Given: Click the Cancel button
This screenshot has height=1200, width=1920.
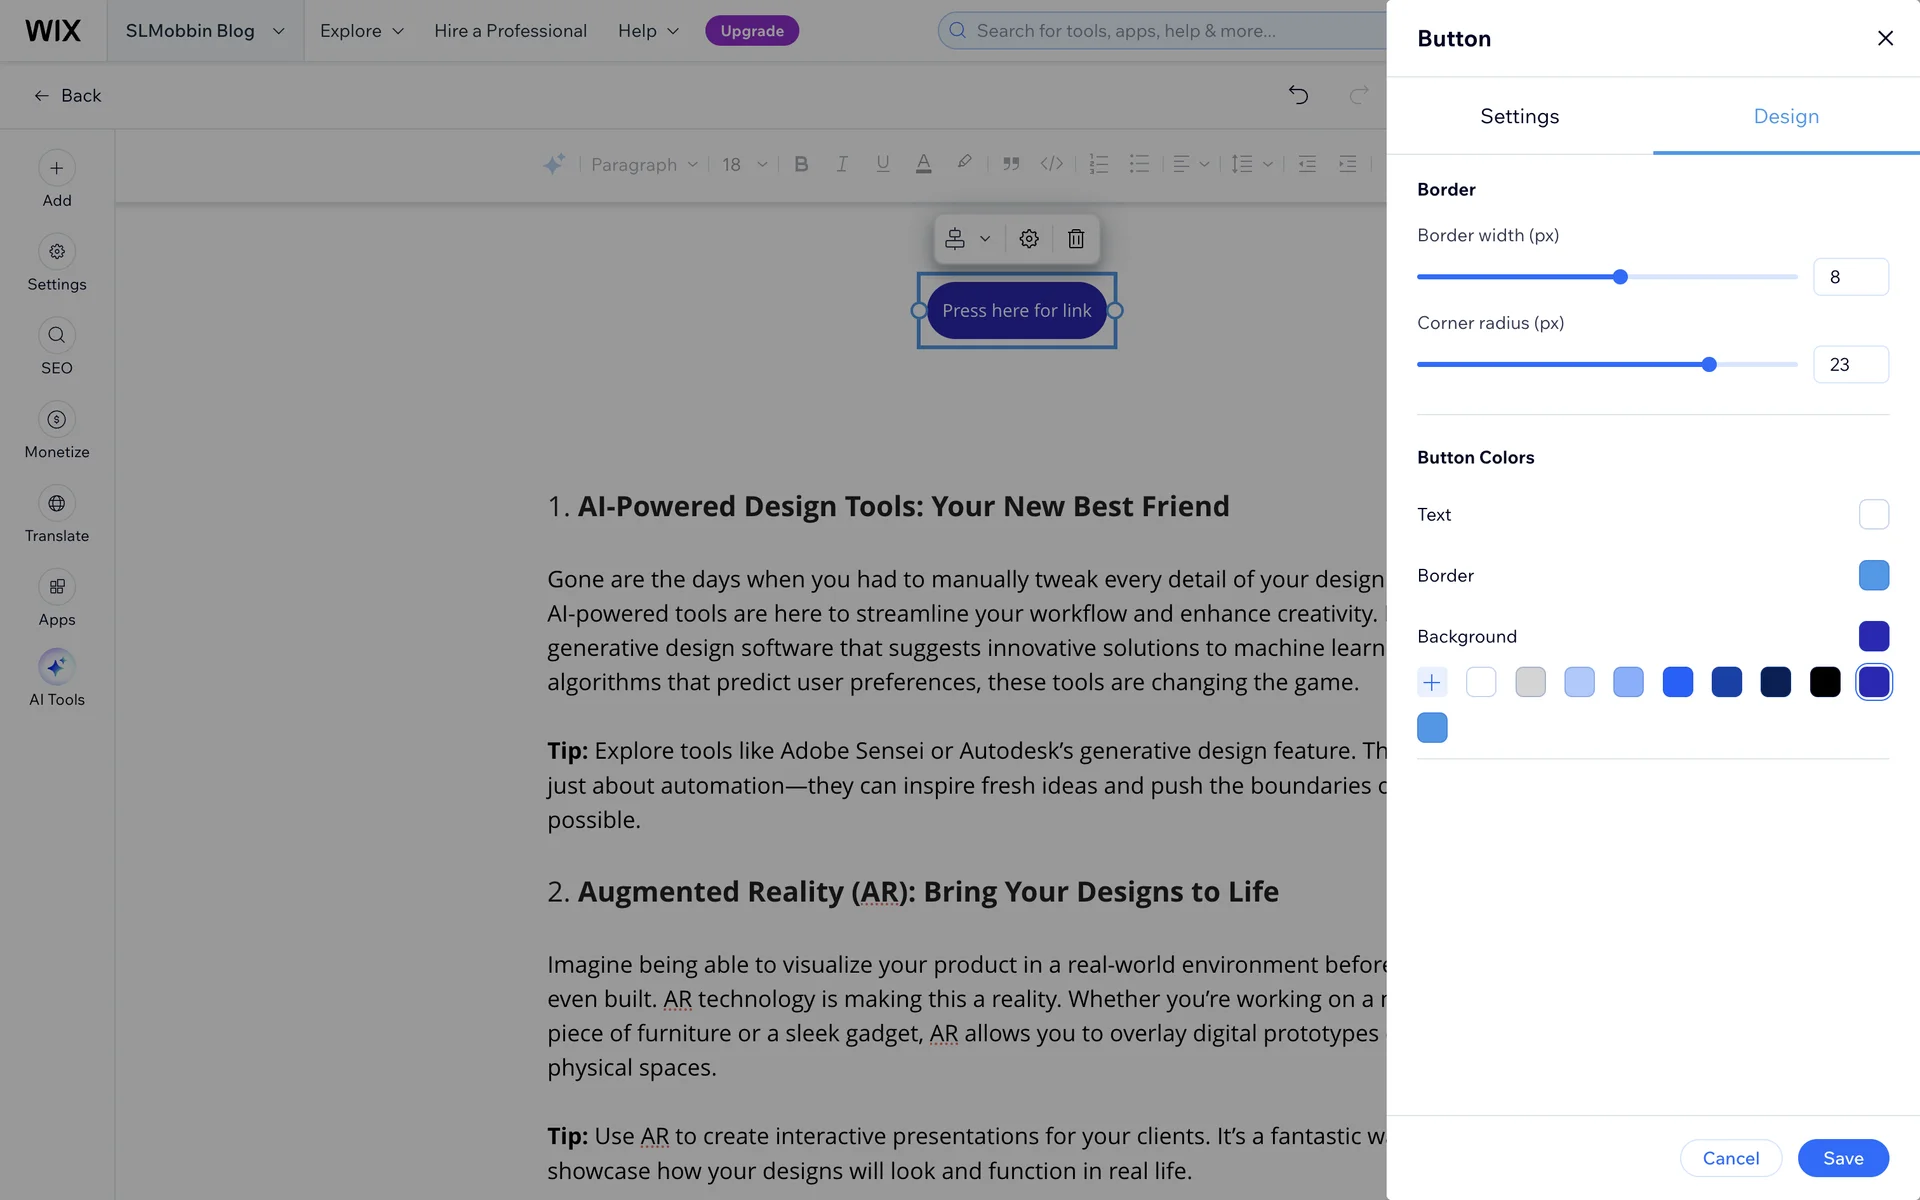Looking at the screenshot, I should click(x=1730, y=1158).
